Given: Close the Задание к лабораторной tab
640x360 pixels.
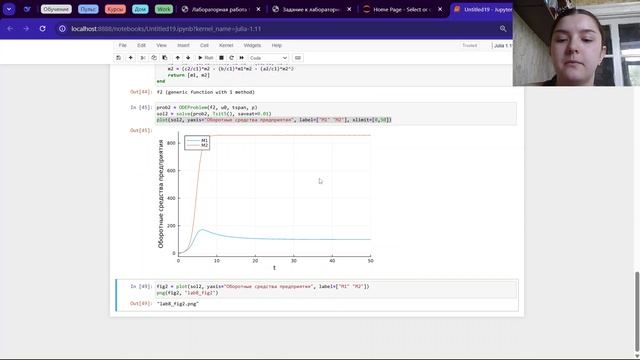Looking at the screenshot, I should click(x=349, y=9).
